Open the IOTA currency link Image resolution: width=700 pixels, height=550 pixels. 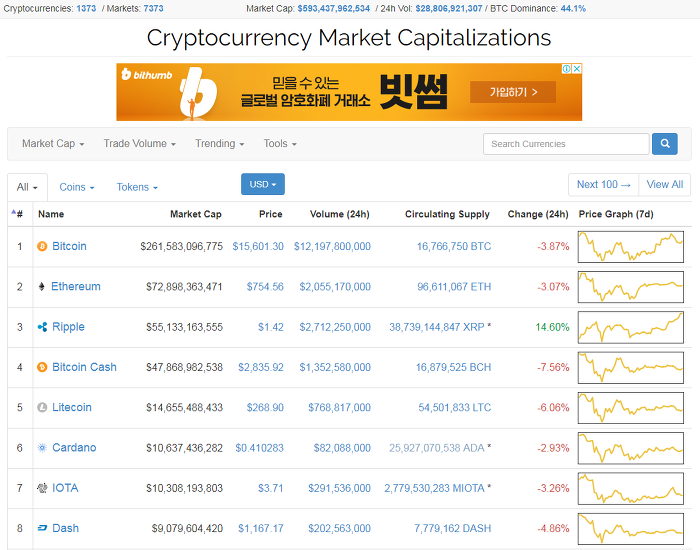point(65,488)
